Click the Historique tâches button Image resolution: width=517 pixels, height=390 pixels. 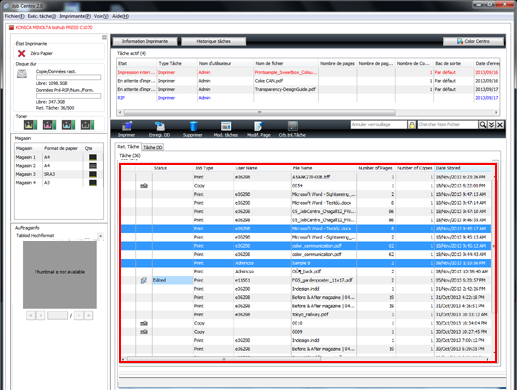214,41
